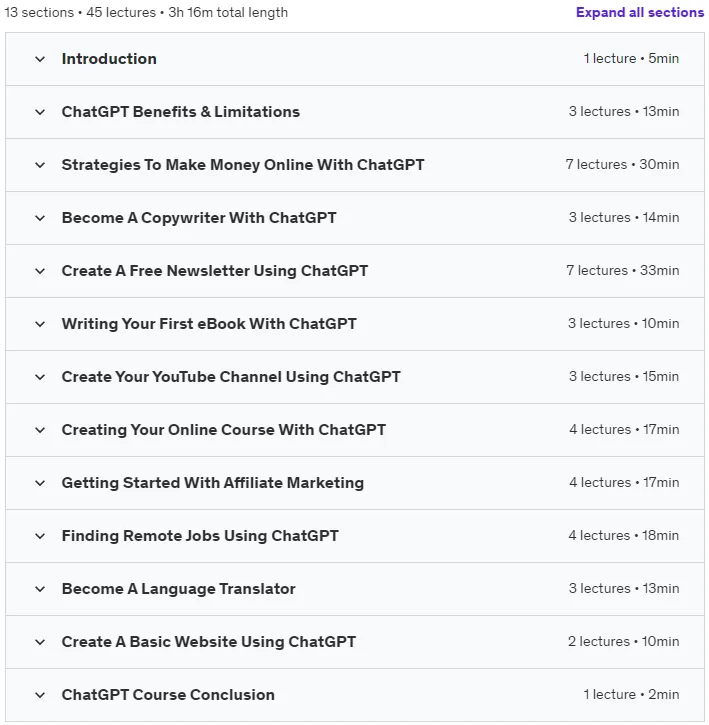Image resolution: width=709 pixels, height=725 pixels.
Task: Select the Create A Basic Website Using ChatGPT title
Action: coord(209,642)
